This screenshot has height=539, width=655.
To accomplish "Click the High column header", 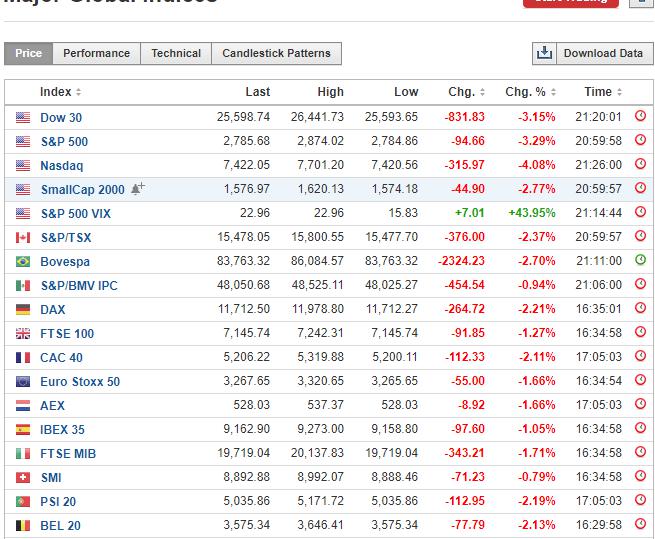I will pyautogui.click(x=330, y=92).
